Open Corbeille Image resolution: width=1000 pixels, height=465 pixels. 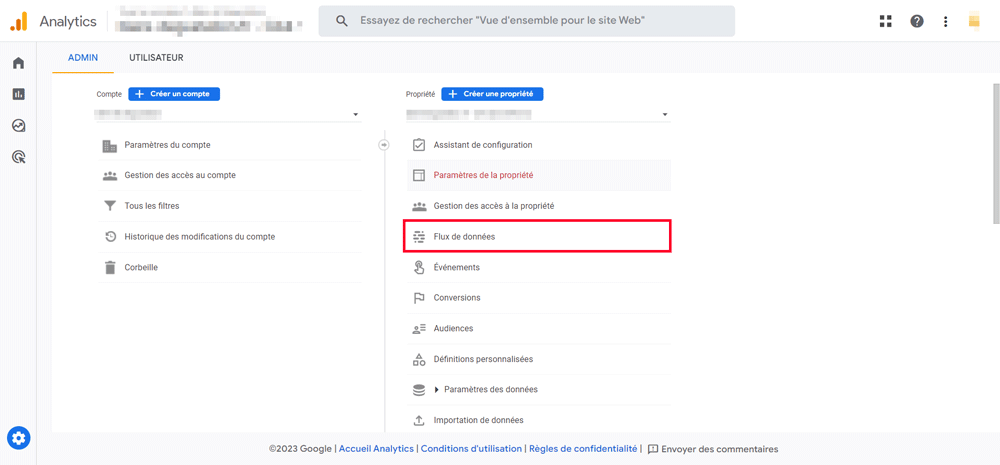pyautogui.click(x=230, y=267)
